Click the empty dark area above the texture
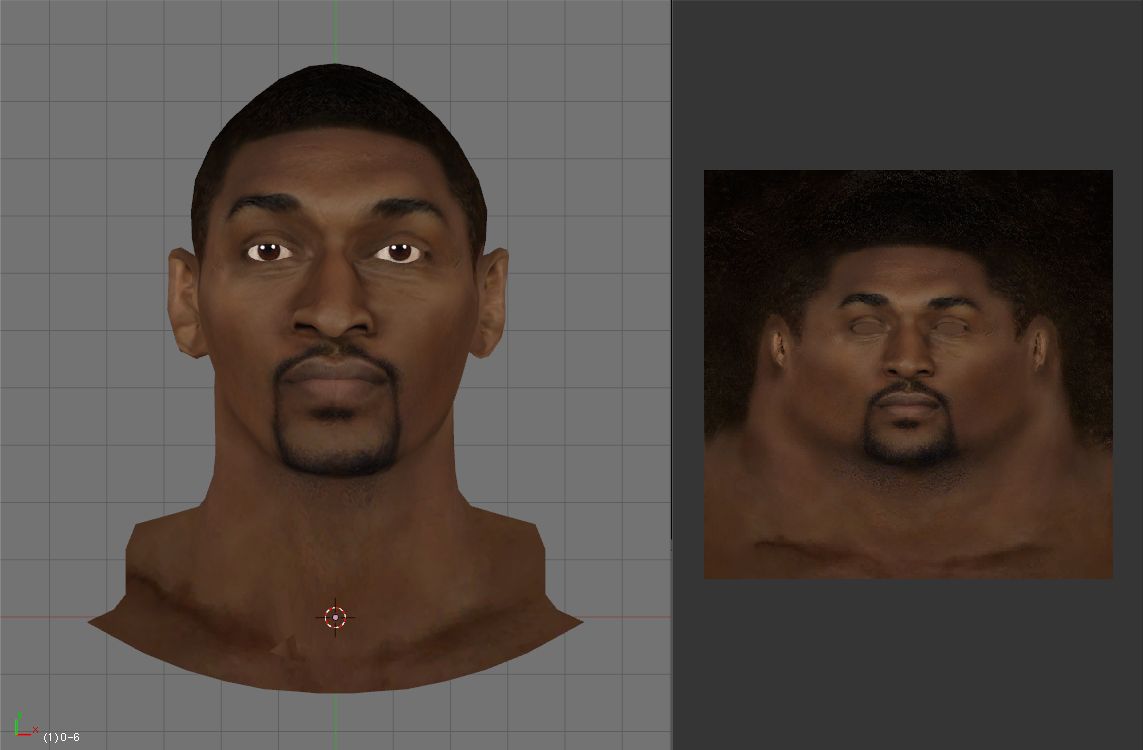 click(x=908, y=85)
